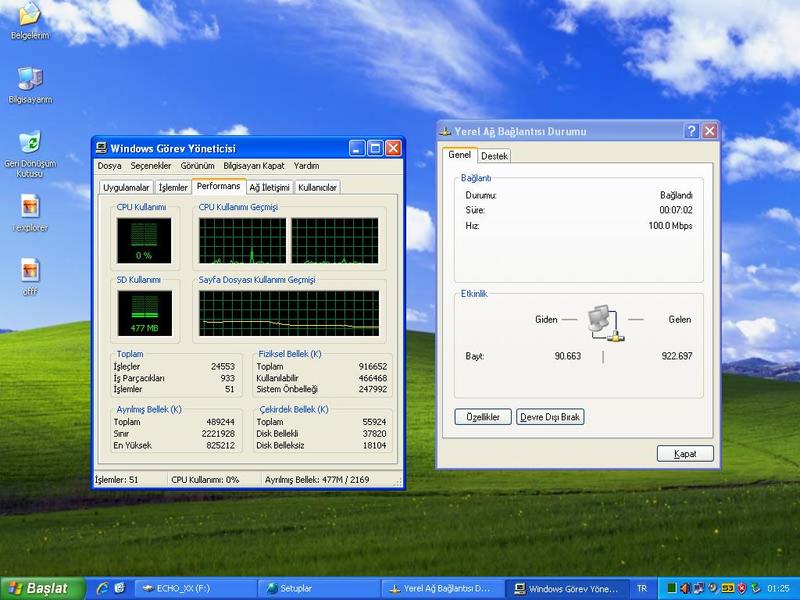Click the network connection tray icon
Viewport: 800px width, 600px height.
698,588
